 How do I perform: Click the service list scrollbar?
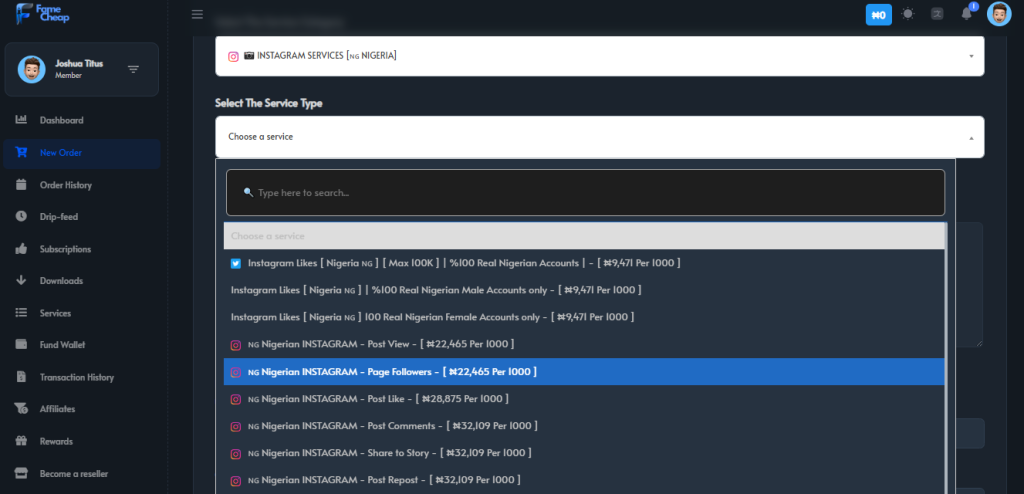click(x=946, y=358)
